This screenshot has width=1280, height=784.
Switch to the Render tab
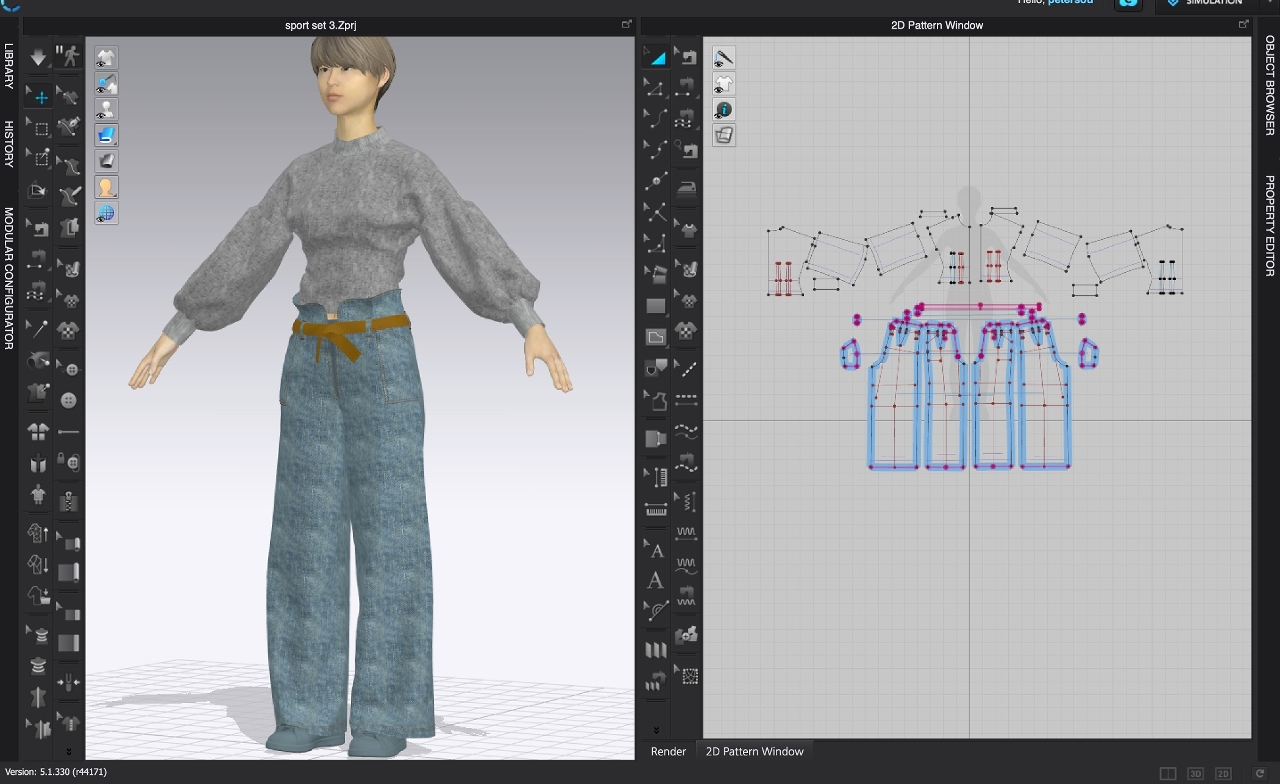point(668,751)
